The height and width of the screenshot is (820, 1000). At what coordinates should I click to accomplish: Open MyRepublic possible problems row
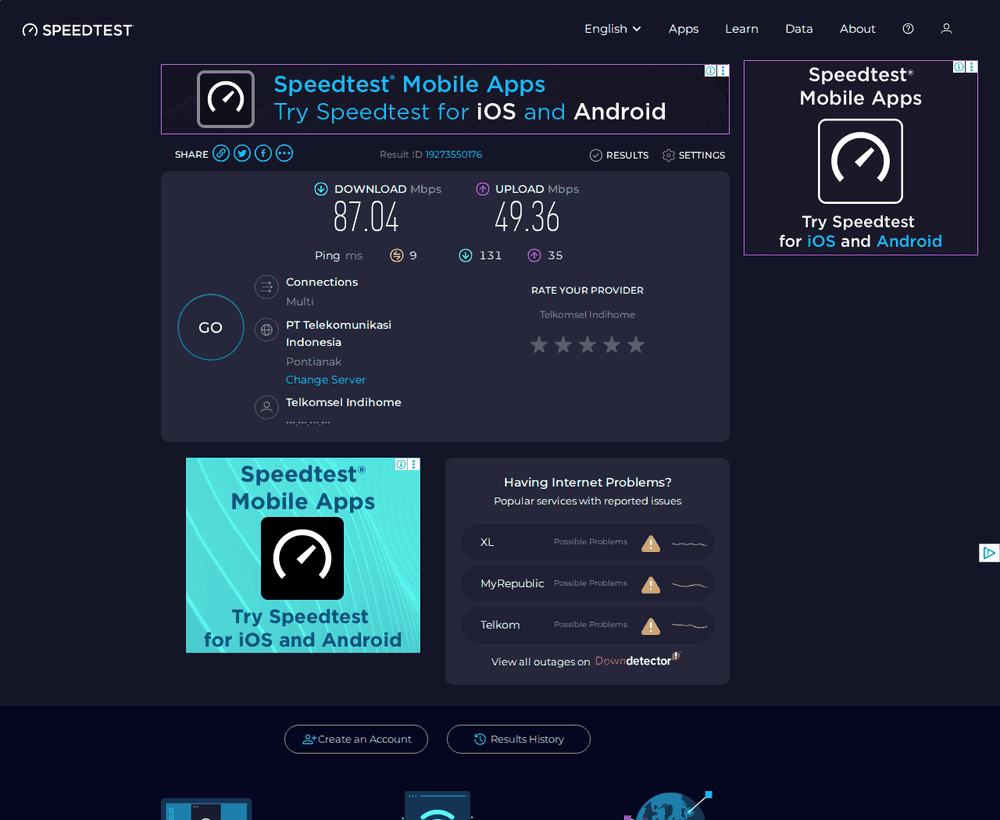(x=587, y=584)
